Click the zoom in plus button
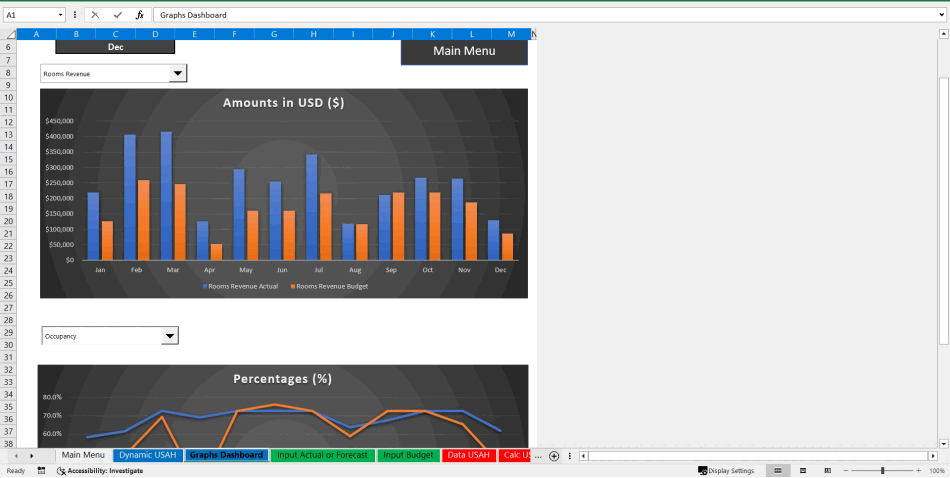 [x=918, y=471]
